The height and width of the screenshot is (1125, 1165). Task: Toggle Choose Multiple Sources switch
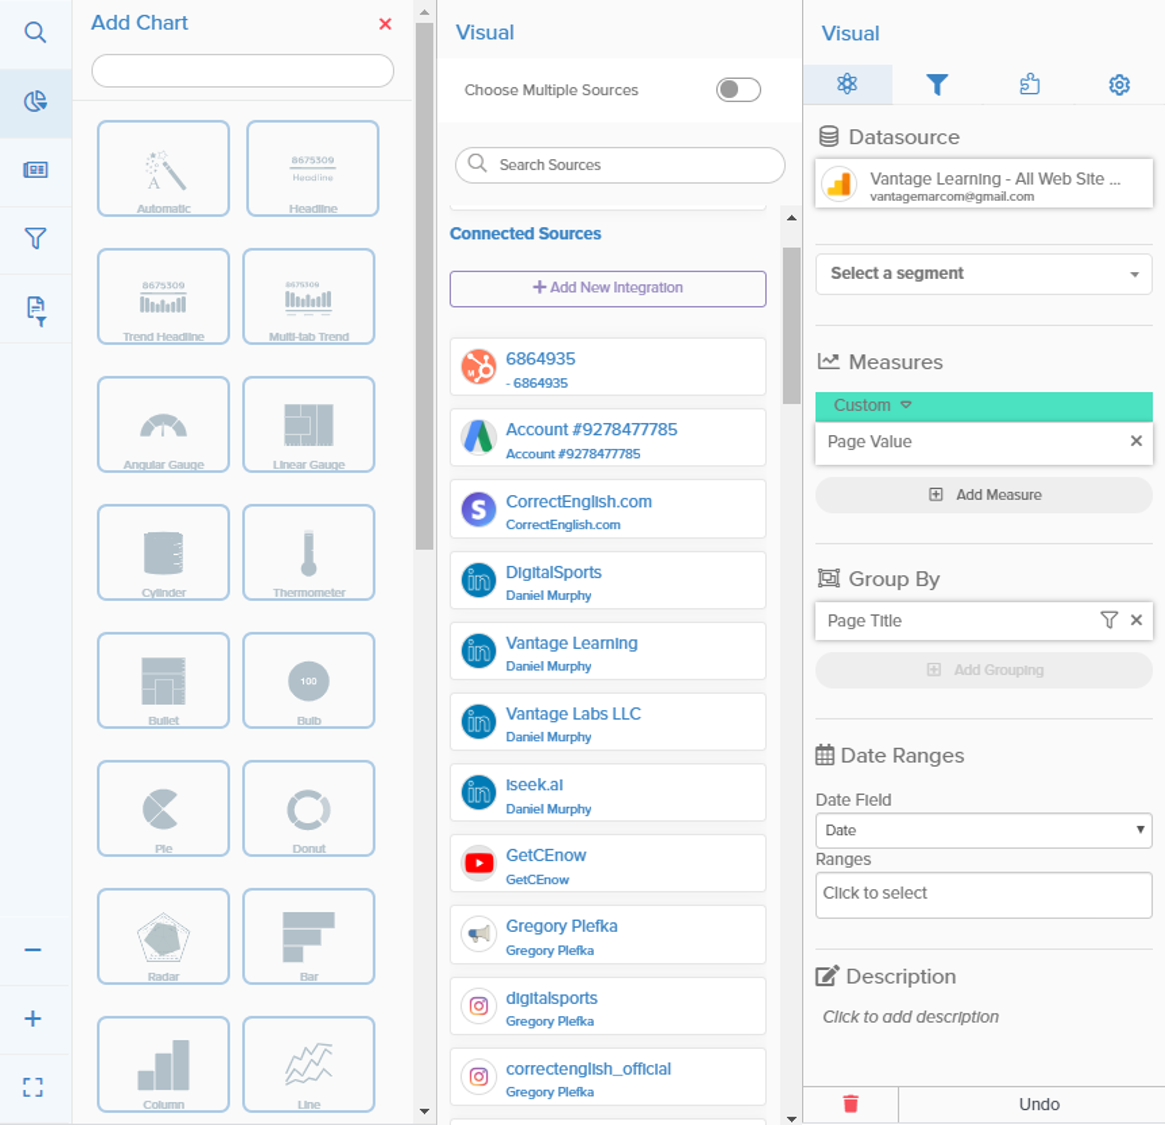point(738,90)
